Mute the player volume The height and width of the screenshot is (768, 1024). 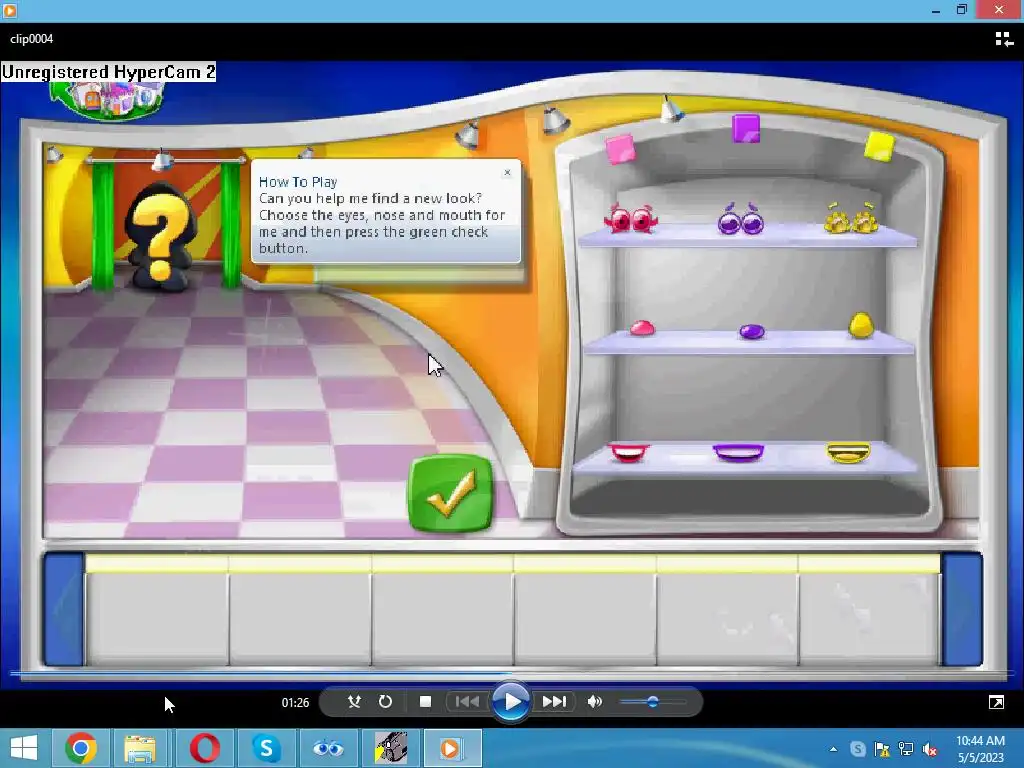tap(594, 701)
